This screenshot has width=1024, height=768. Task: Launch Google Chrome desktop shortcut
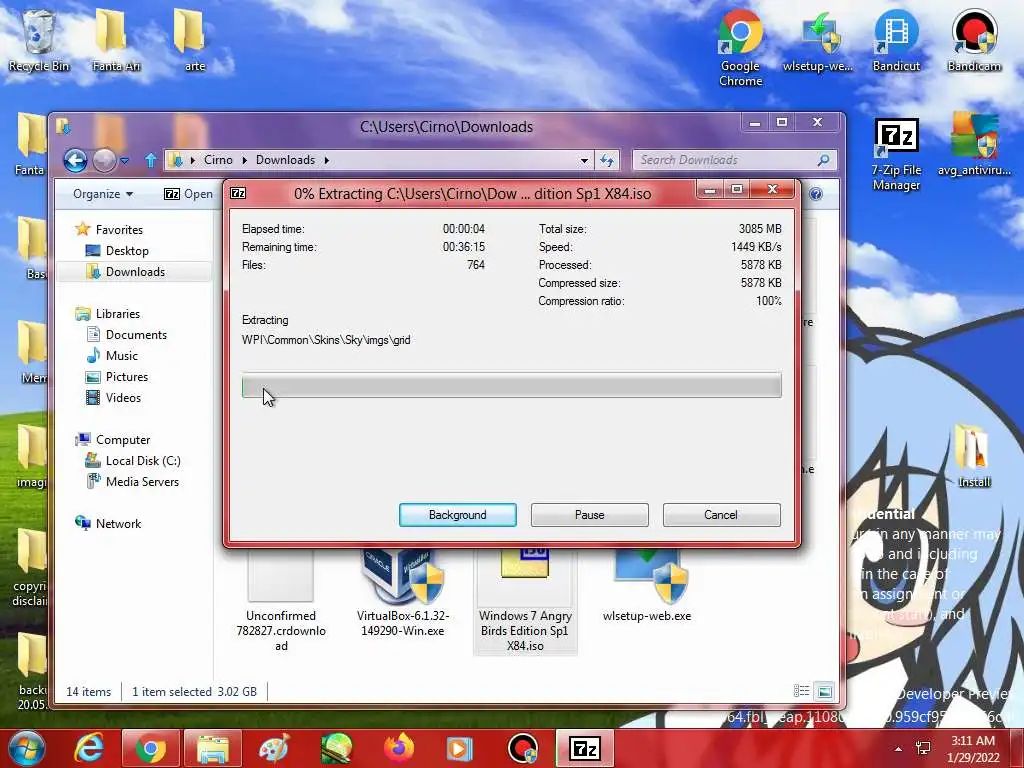point(740,48)
